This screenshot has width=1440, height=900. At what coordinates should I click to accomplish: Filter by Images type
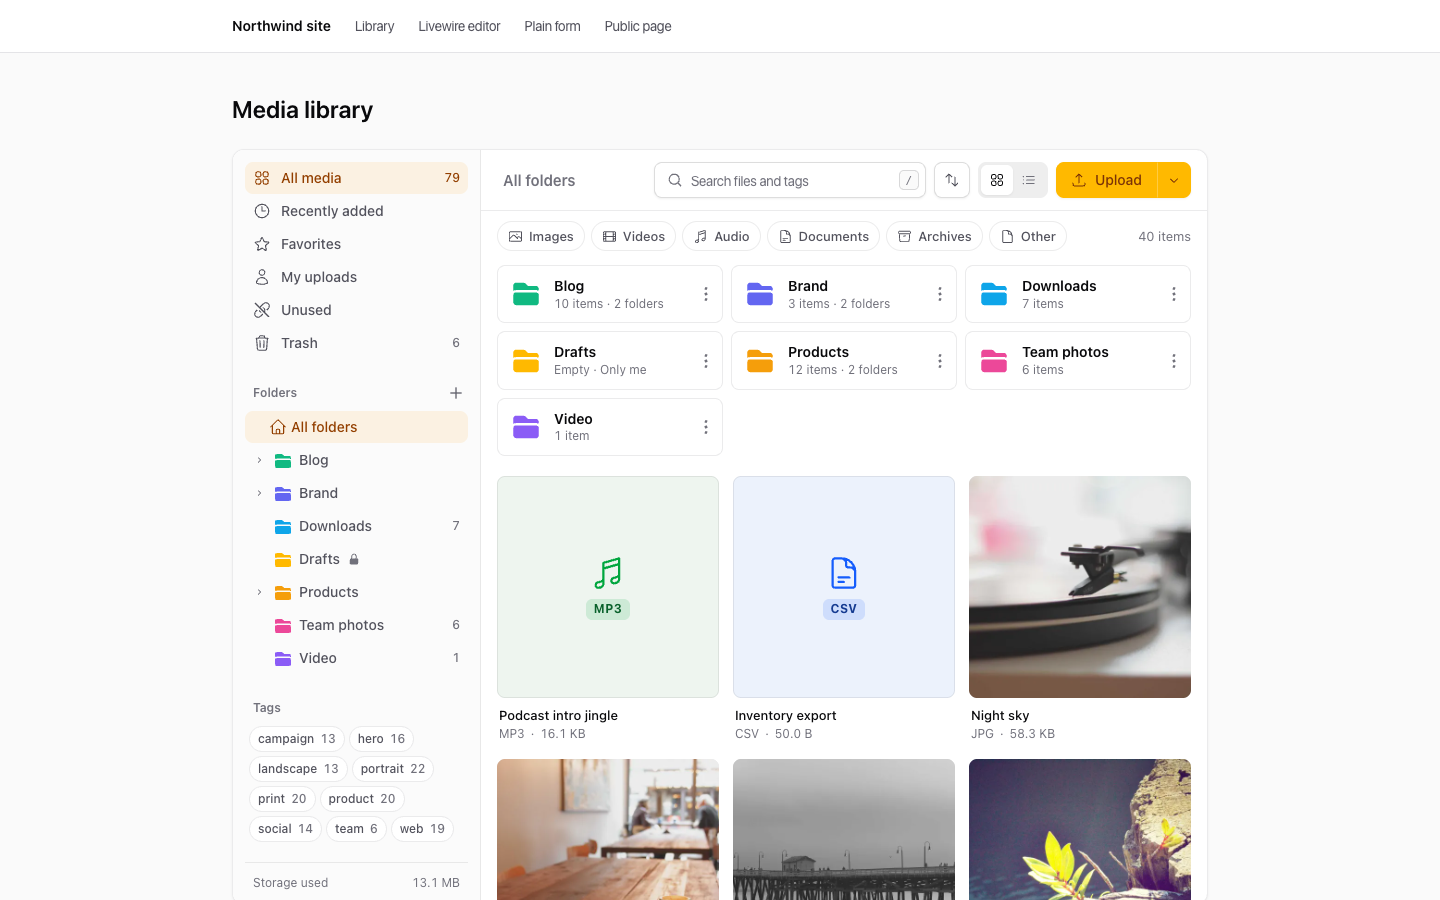point(541,236)
